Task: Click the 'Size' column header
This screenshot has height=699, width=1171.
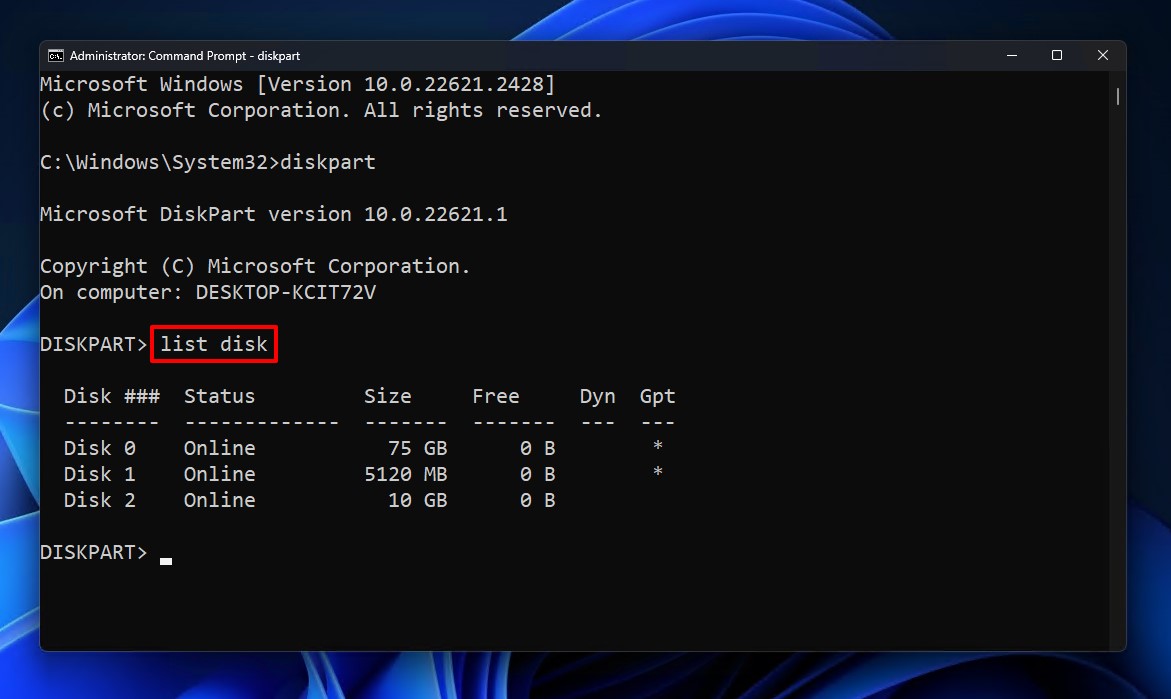Action: click(387, 396)
